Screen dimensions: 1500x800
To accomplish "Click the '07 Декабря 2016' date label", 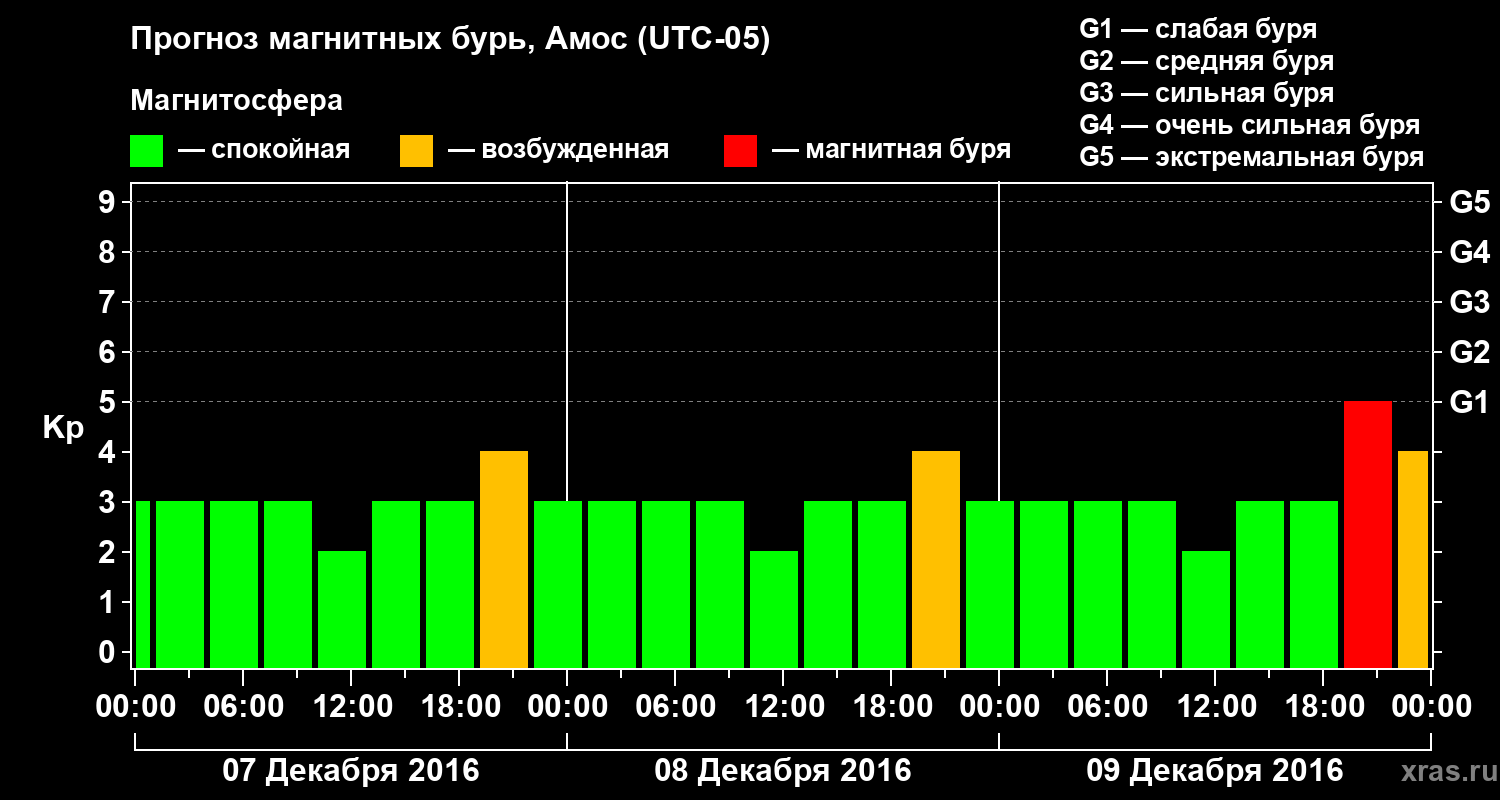I will [351, 771].
